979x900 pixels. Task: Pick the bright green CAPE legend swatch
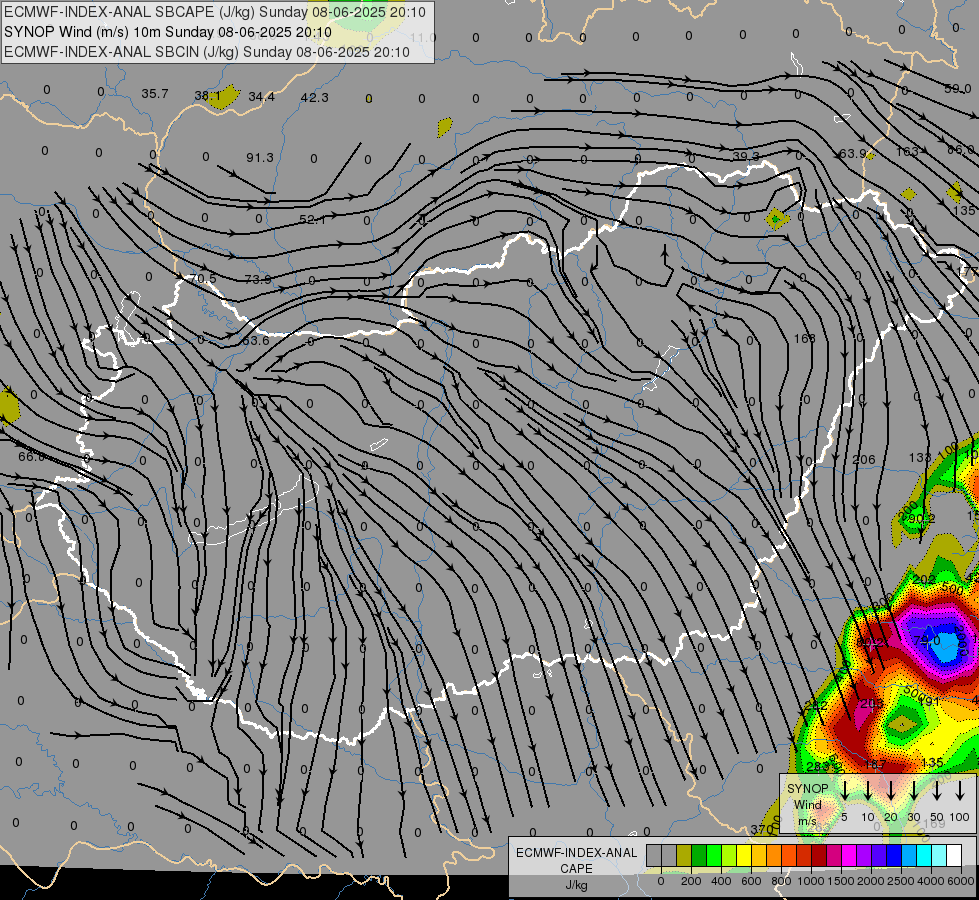point(714,855)
